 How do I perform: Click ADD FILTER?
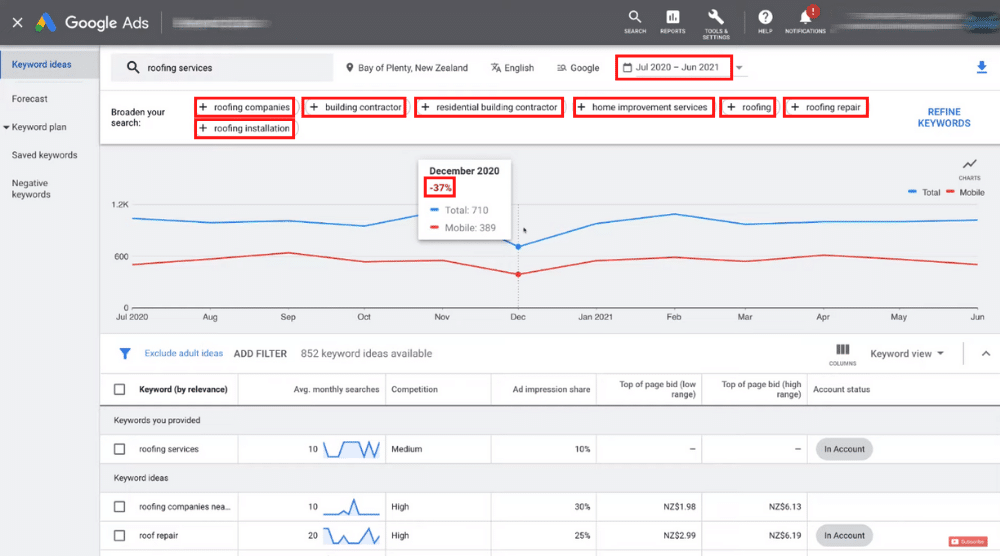coord(260,353)
